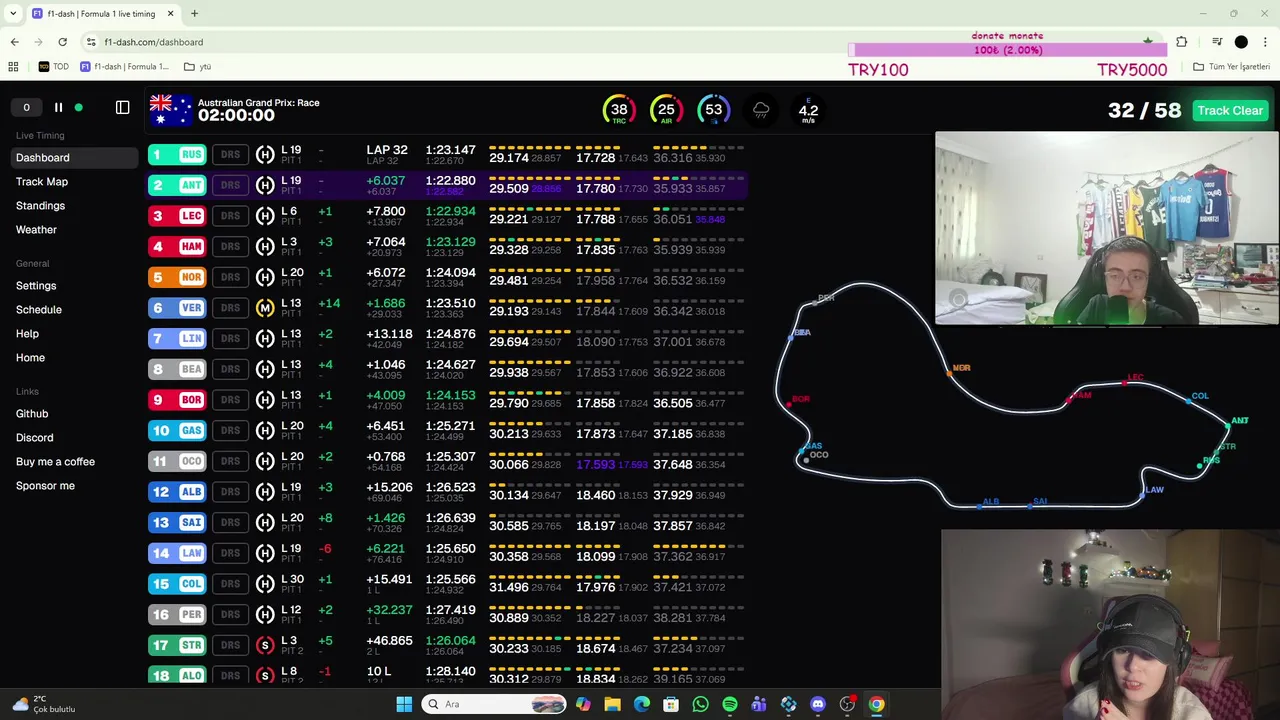Click DRS indicator in the PER row

[231, 614]
